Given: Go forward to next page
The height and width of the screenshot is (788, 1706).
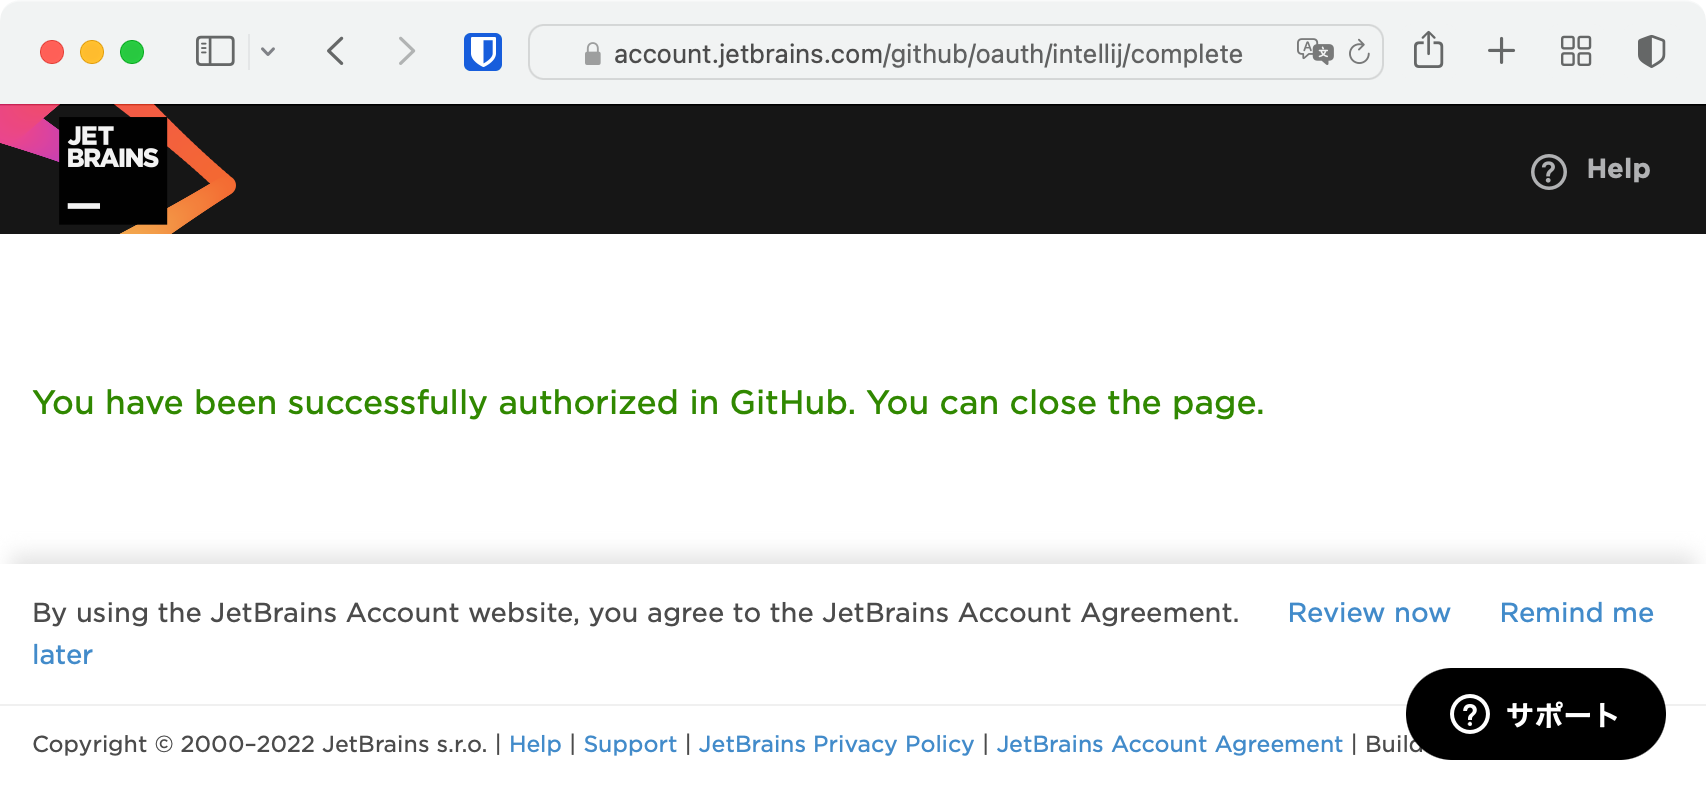Looking at the screenshot, I should tap(405, 51).
